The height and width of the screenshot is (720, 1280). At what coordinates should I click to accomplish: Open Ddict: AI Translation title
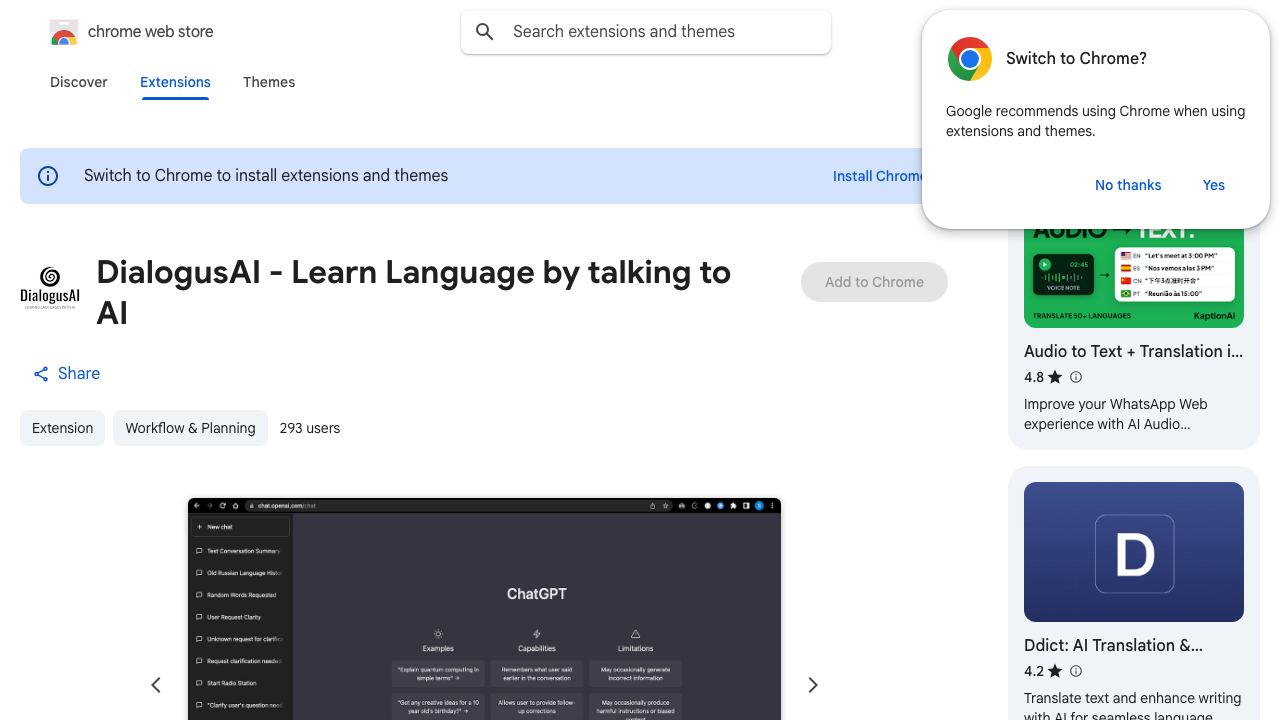point(1113,645)
